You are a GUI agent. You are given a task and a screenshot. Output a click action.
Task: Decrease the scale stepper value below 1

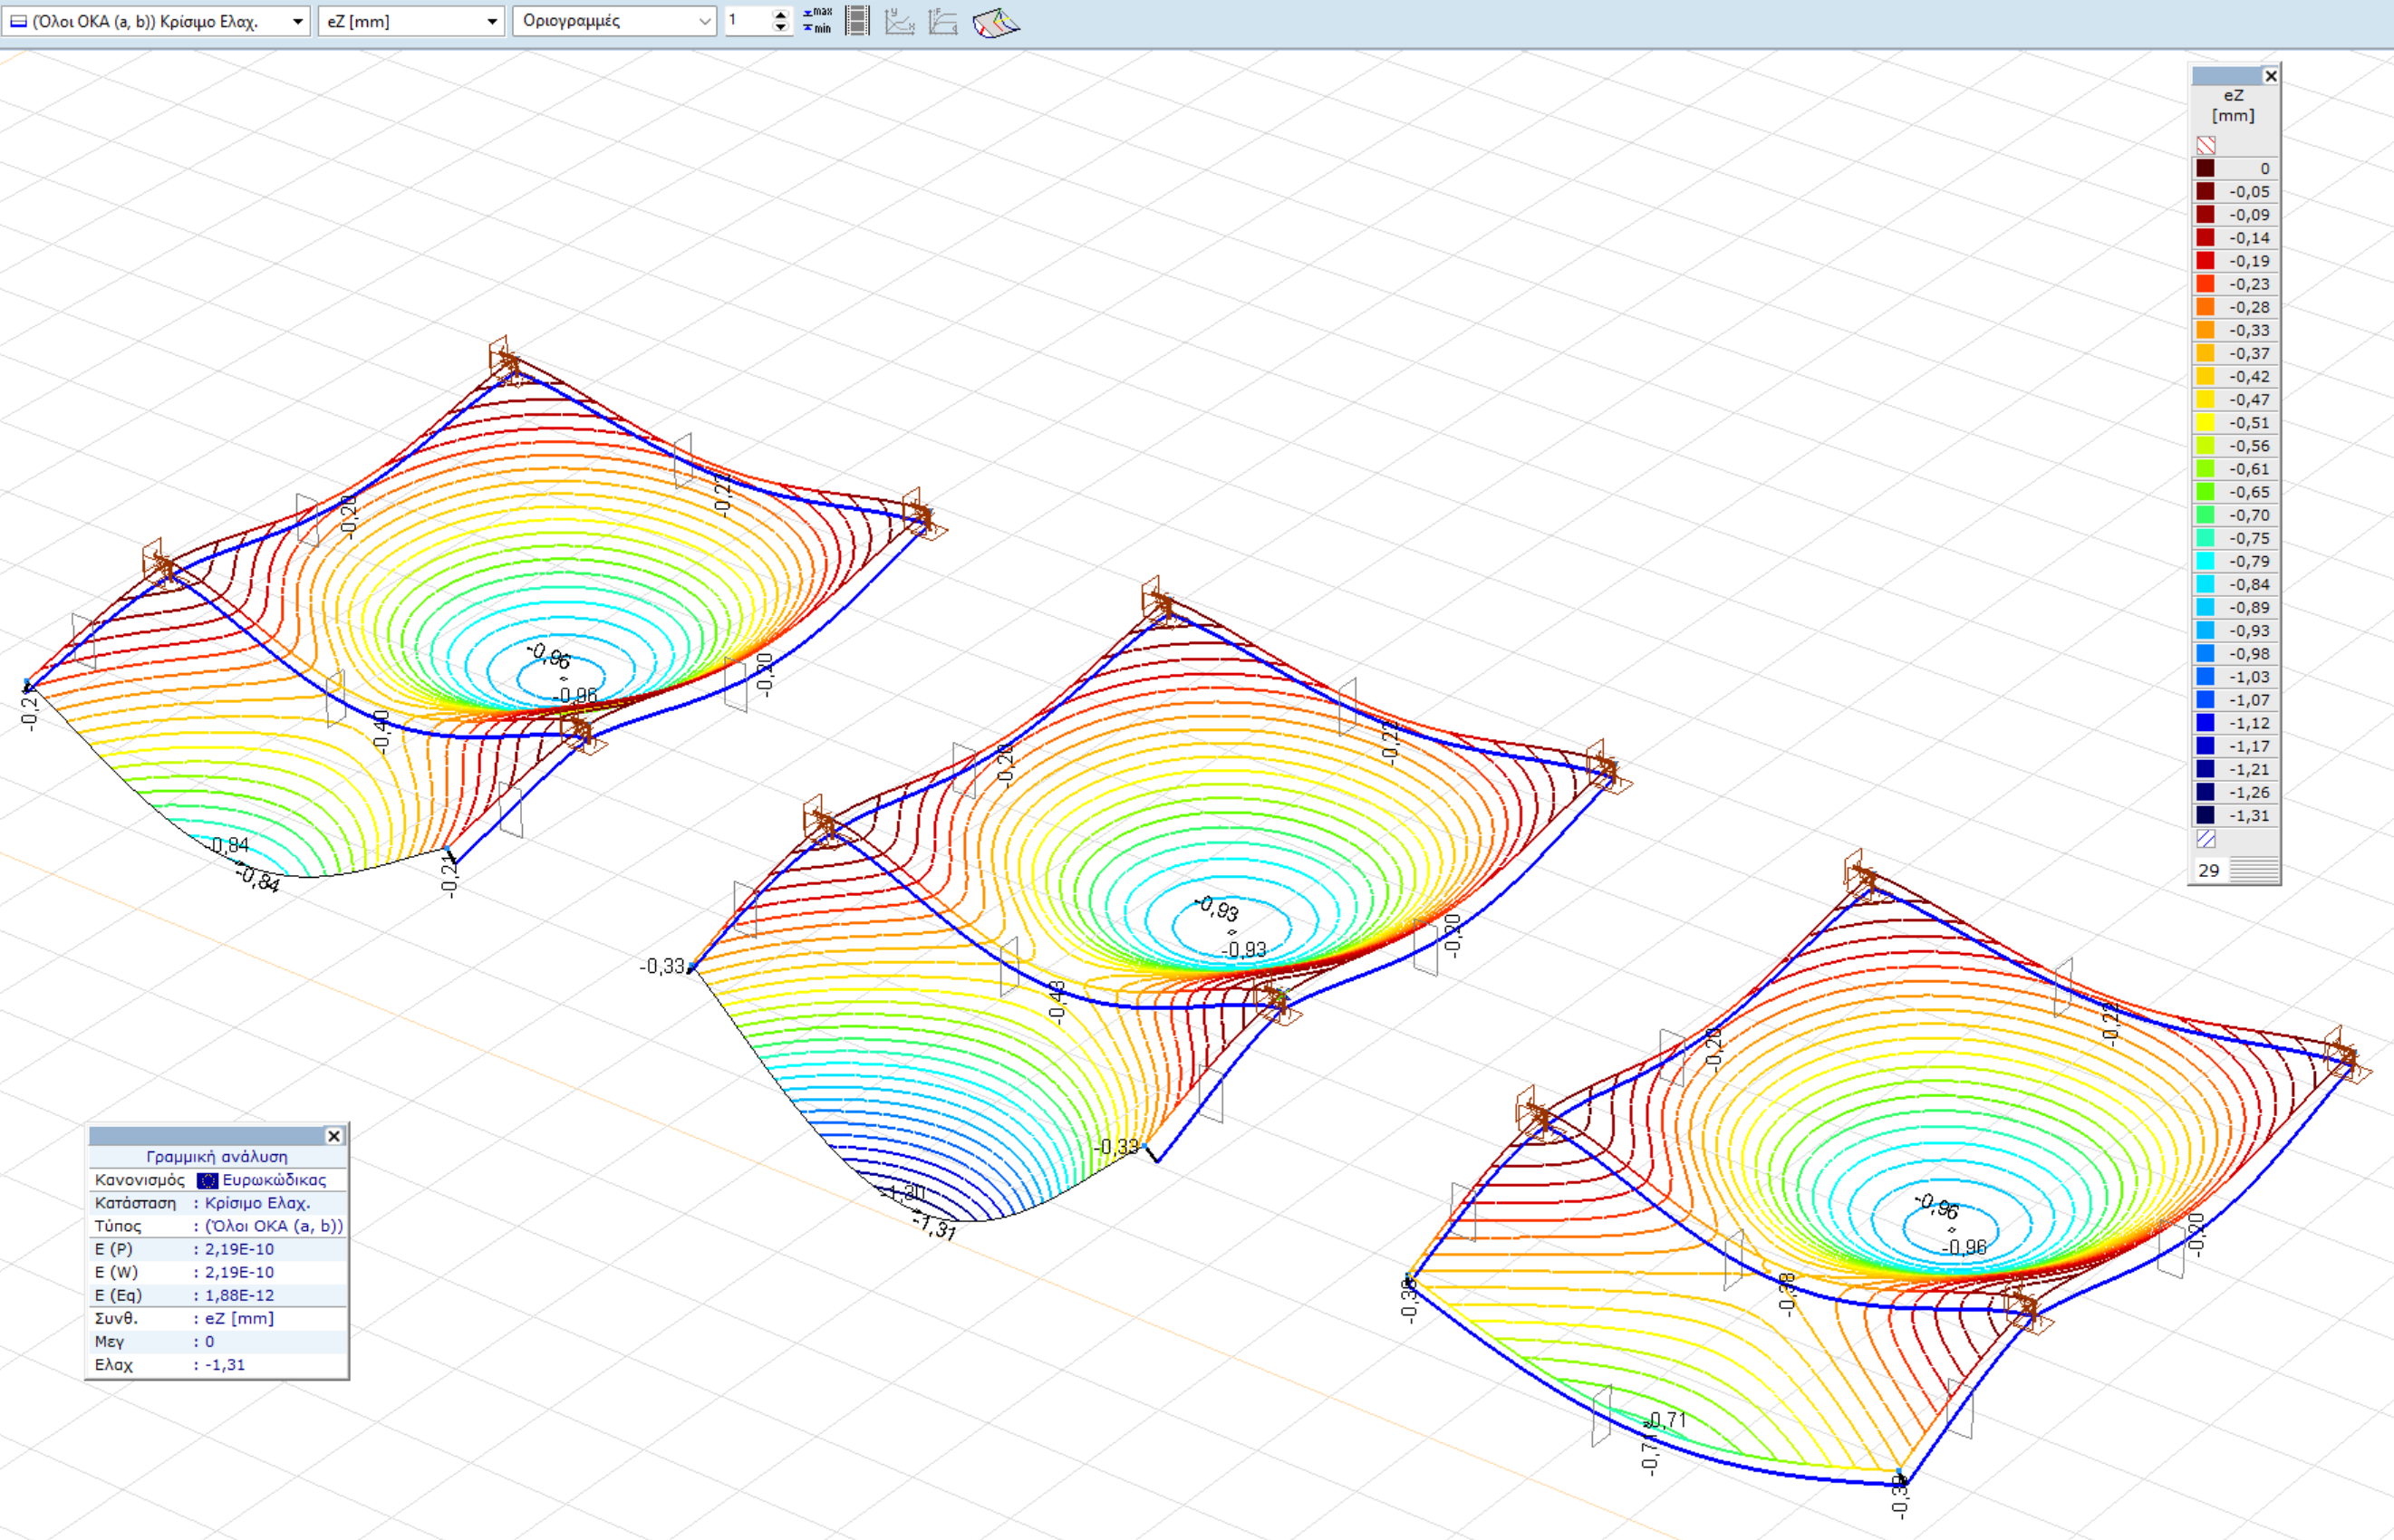coord(781,27)
